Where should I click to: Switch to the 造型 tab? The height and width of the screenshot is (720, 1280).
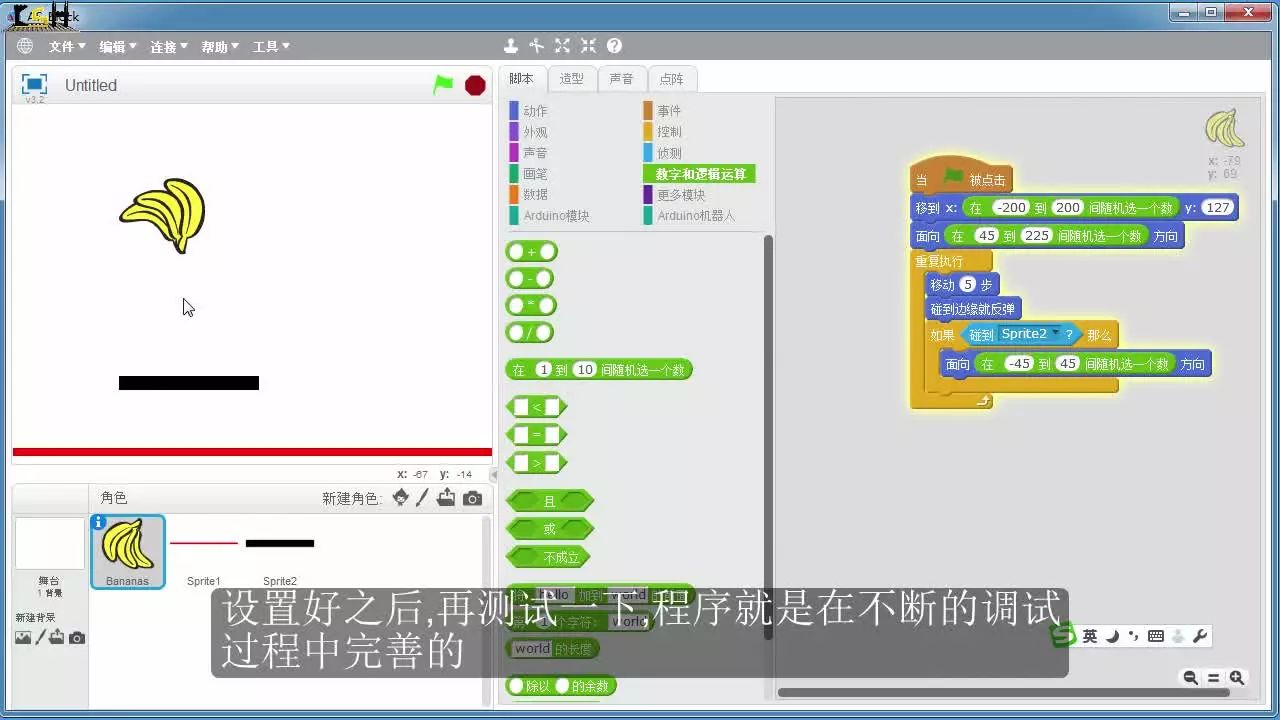click(x=572, y=79)
